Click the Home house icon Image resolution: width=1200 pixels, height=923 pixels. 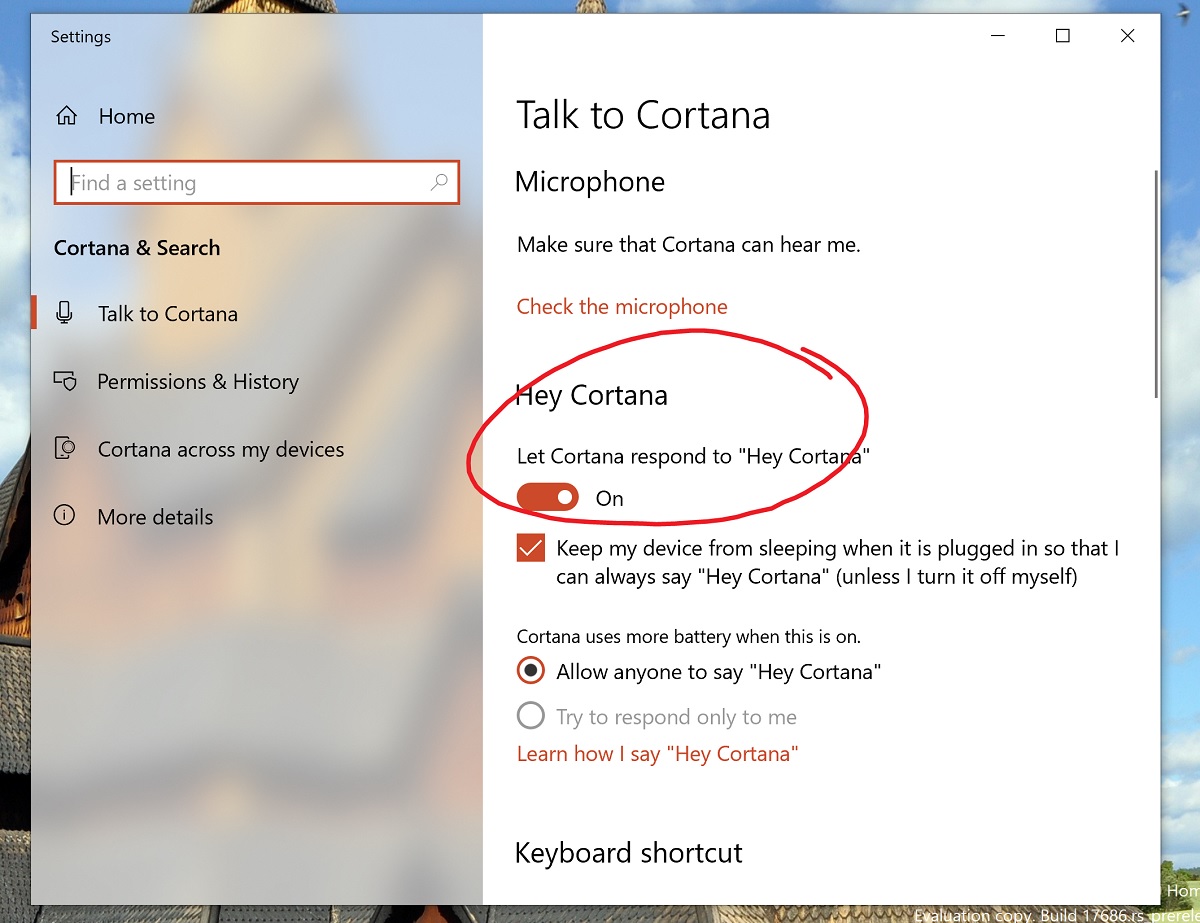point(66,116)
